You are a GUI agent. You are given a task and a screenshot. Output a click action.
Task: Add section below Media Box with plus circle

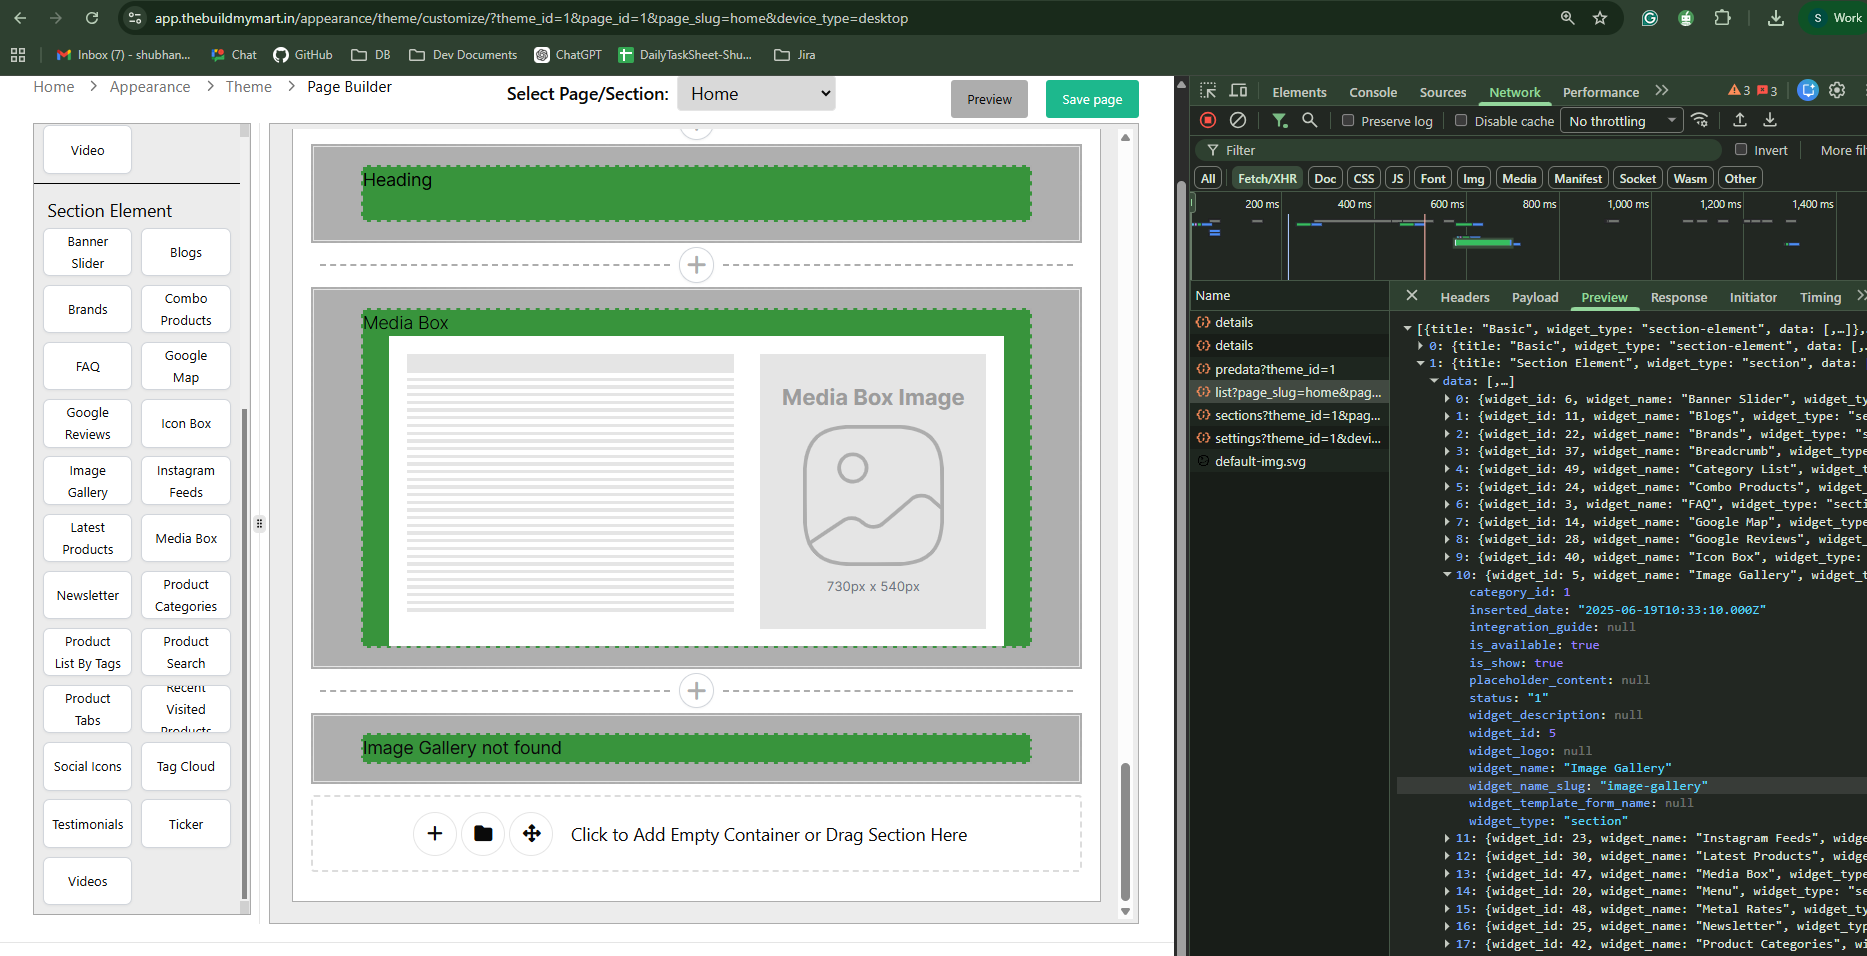[x=697, y=690]
